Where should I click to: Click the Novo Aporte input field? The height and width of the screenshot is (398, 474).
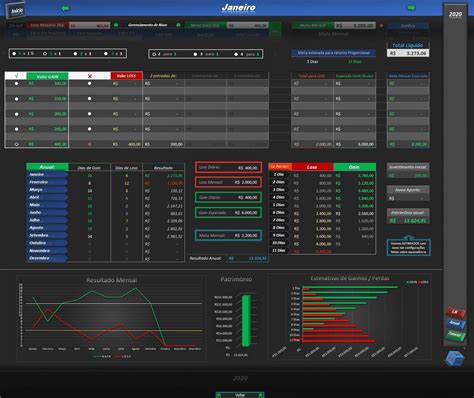[x=408, y=198]
